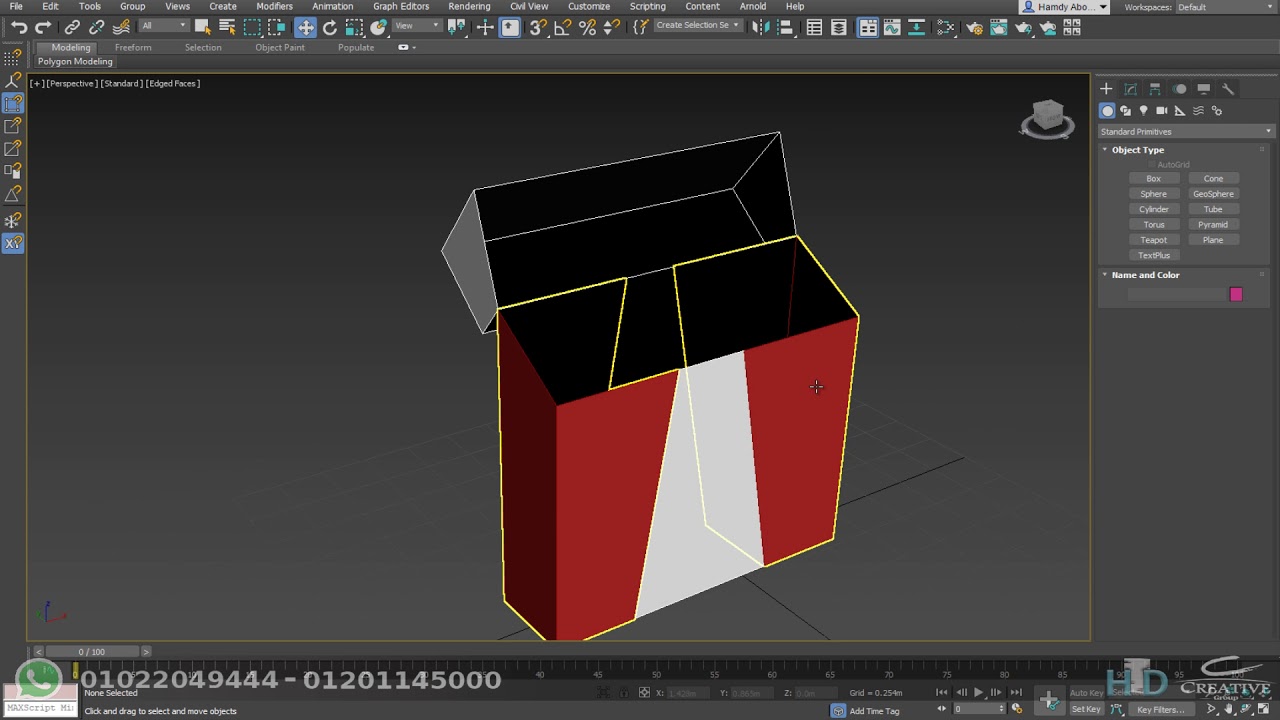Screen dimensions: 1280x720
Task: Toggle the Ribbon display button
Action: (x=868, y=28)
